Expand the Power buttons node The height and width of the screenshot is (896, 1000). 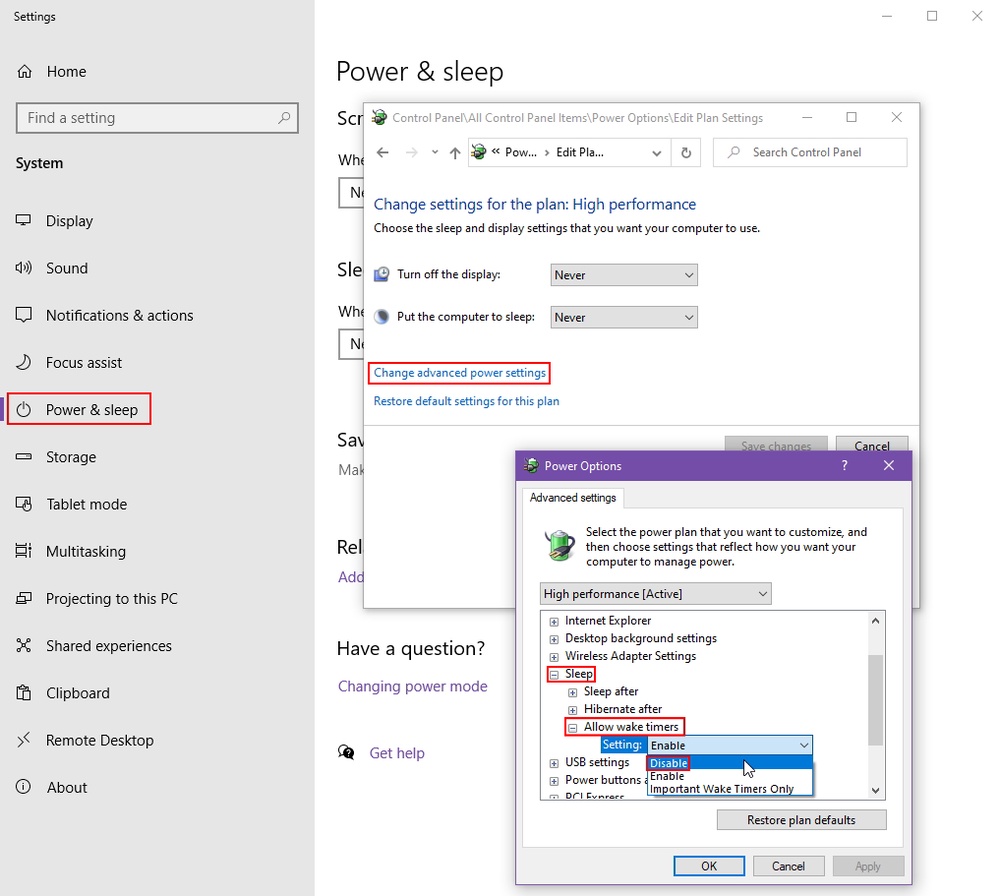[554, 781]
